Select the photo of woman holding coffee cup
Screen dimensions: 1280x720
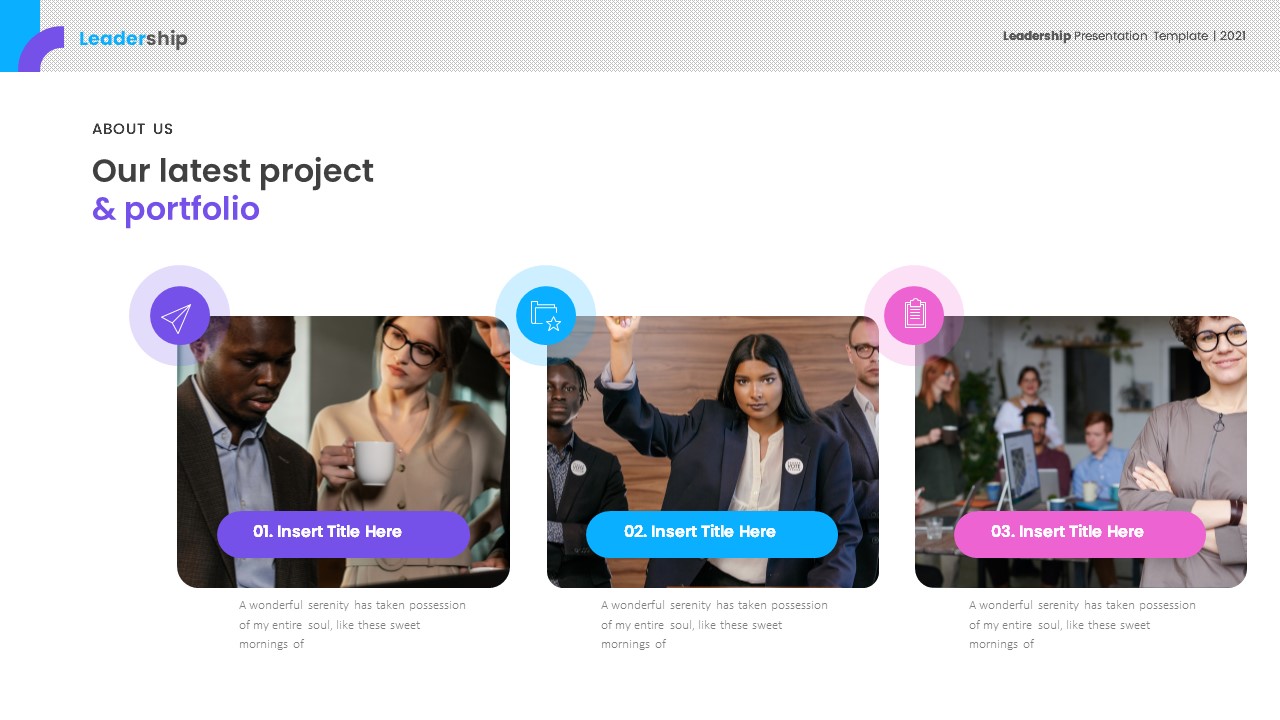(x=343, y=420)
